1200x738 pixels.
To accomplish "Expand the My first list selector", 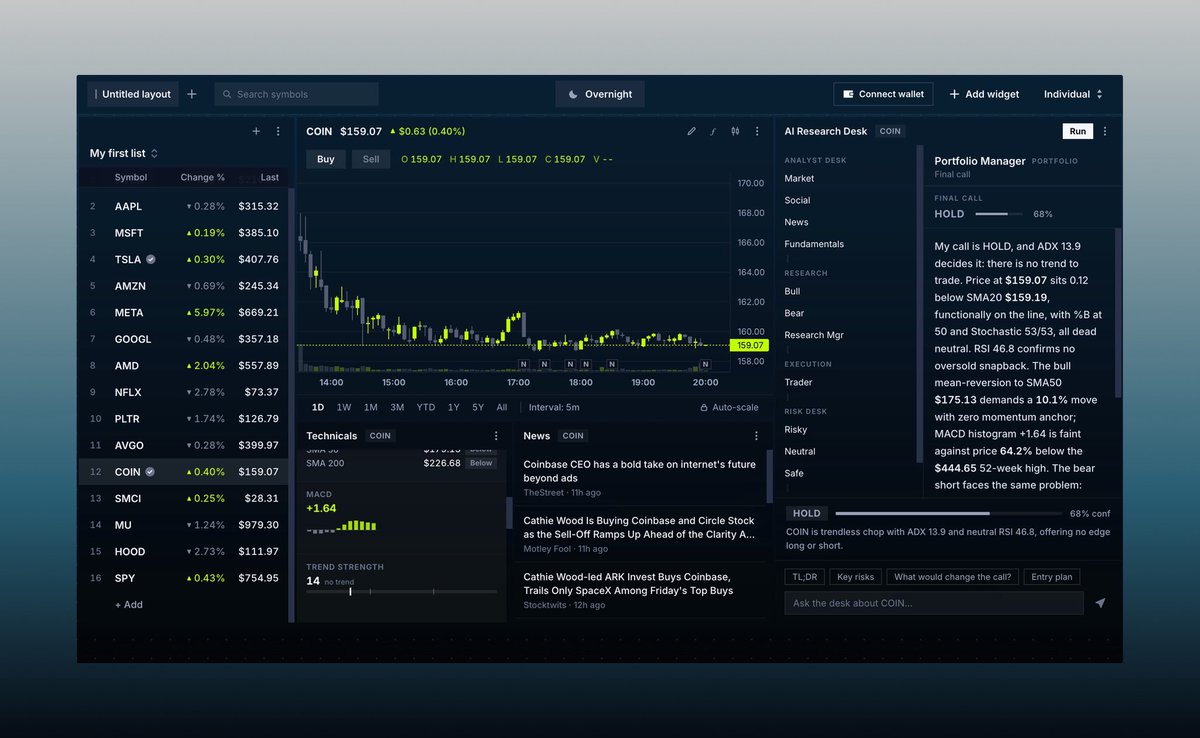I will [124, 153].
